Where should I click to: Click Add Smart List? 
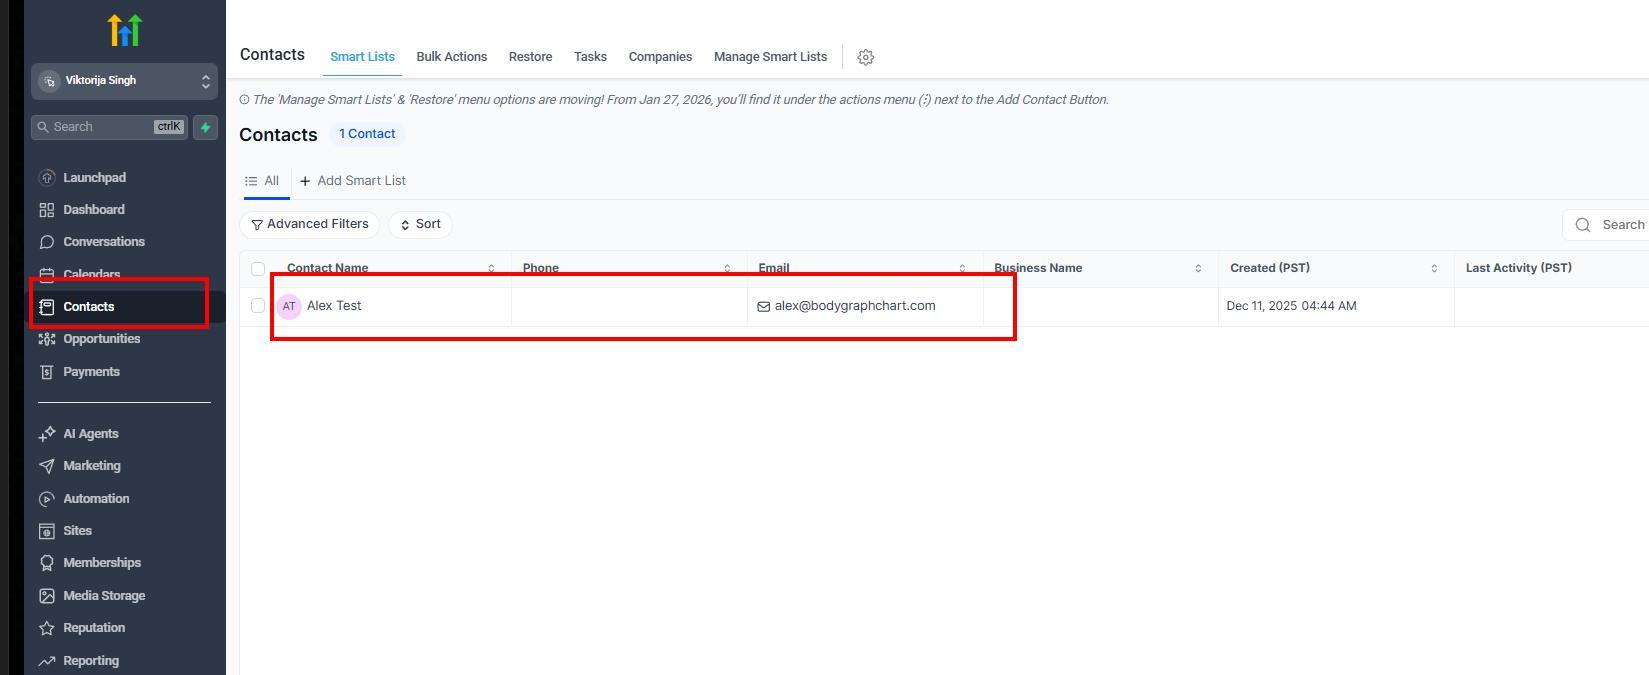tap(353, 181)
